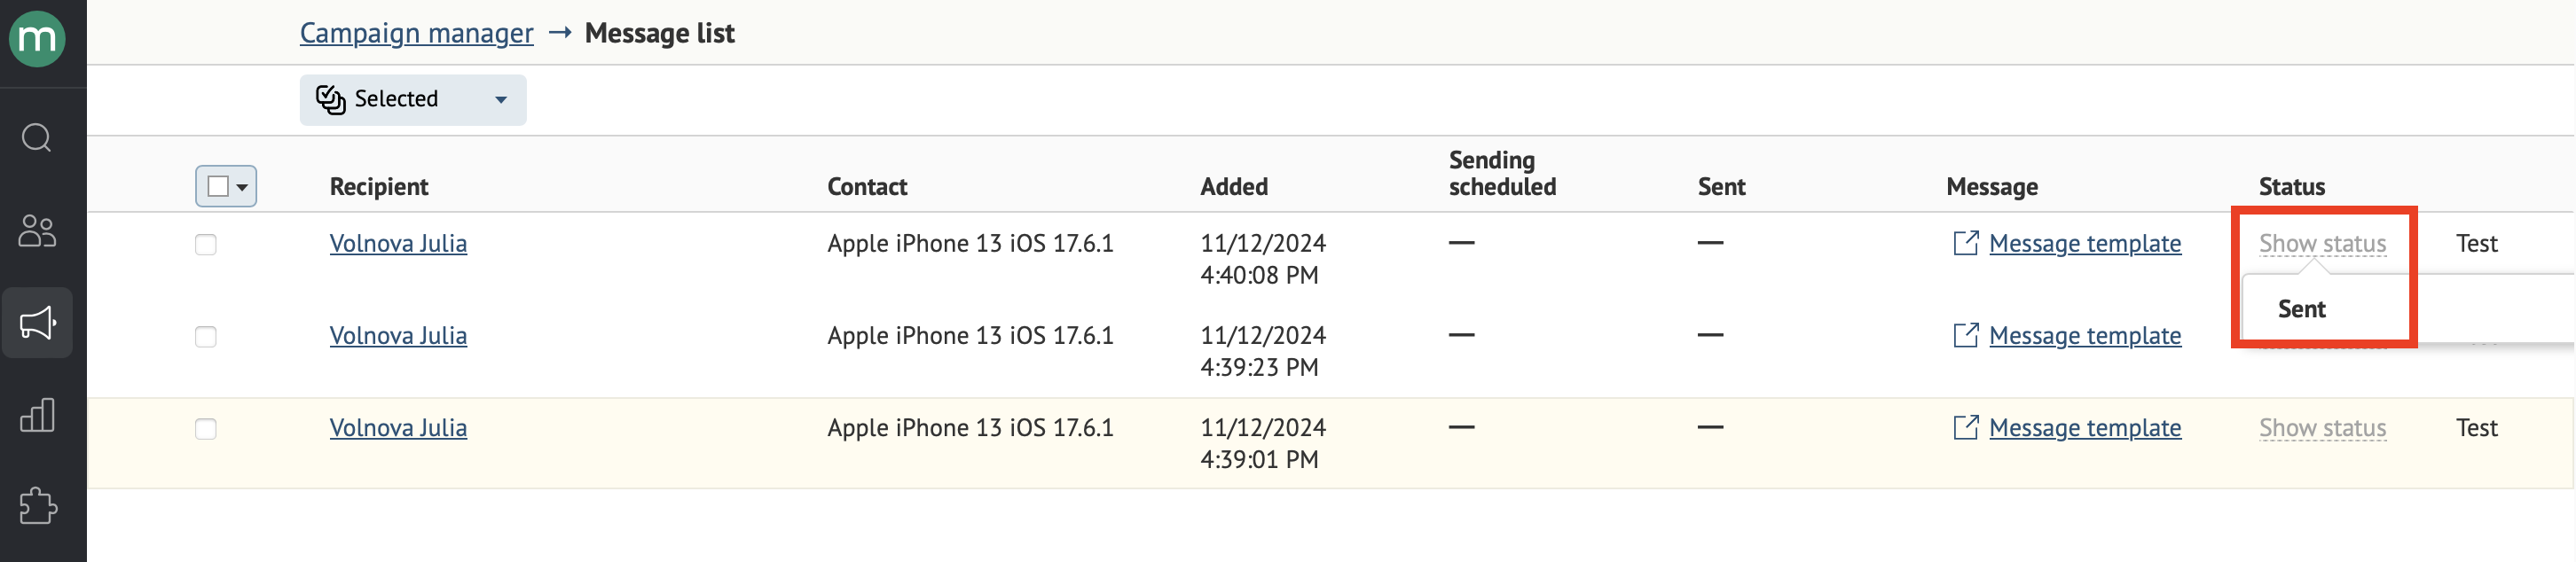Select the campaigns megaphone icon
This screenshot has height=562, width=2576.
click(x=37, y=322)
